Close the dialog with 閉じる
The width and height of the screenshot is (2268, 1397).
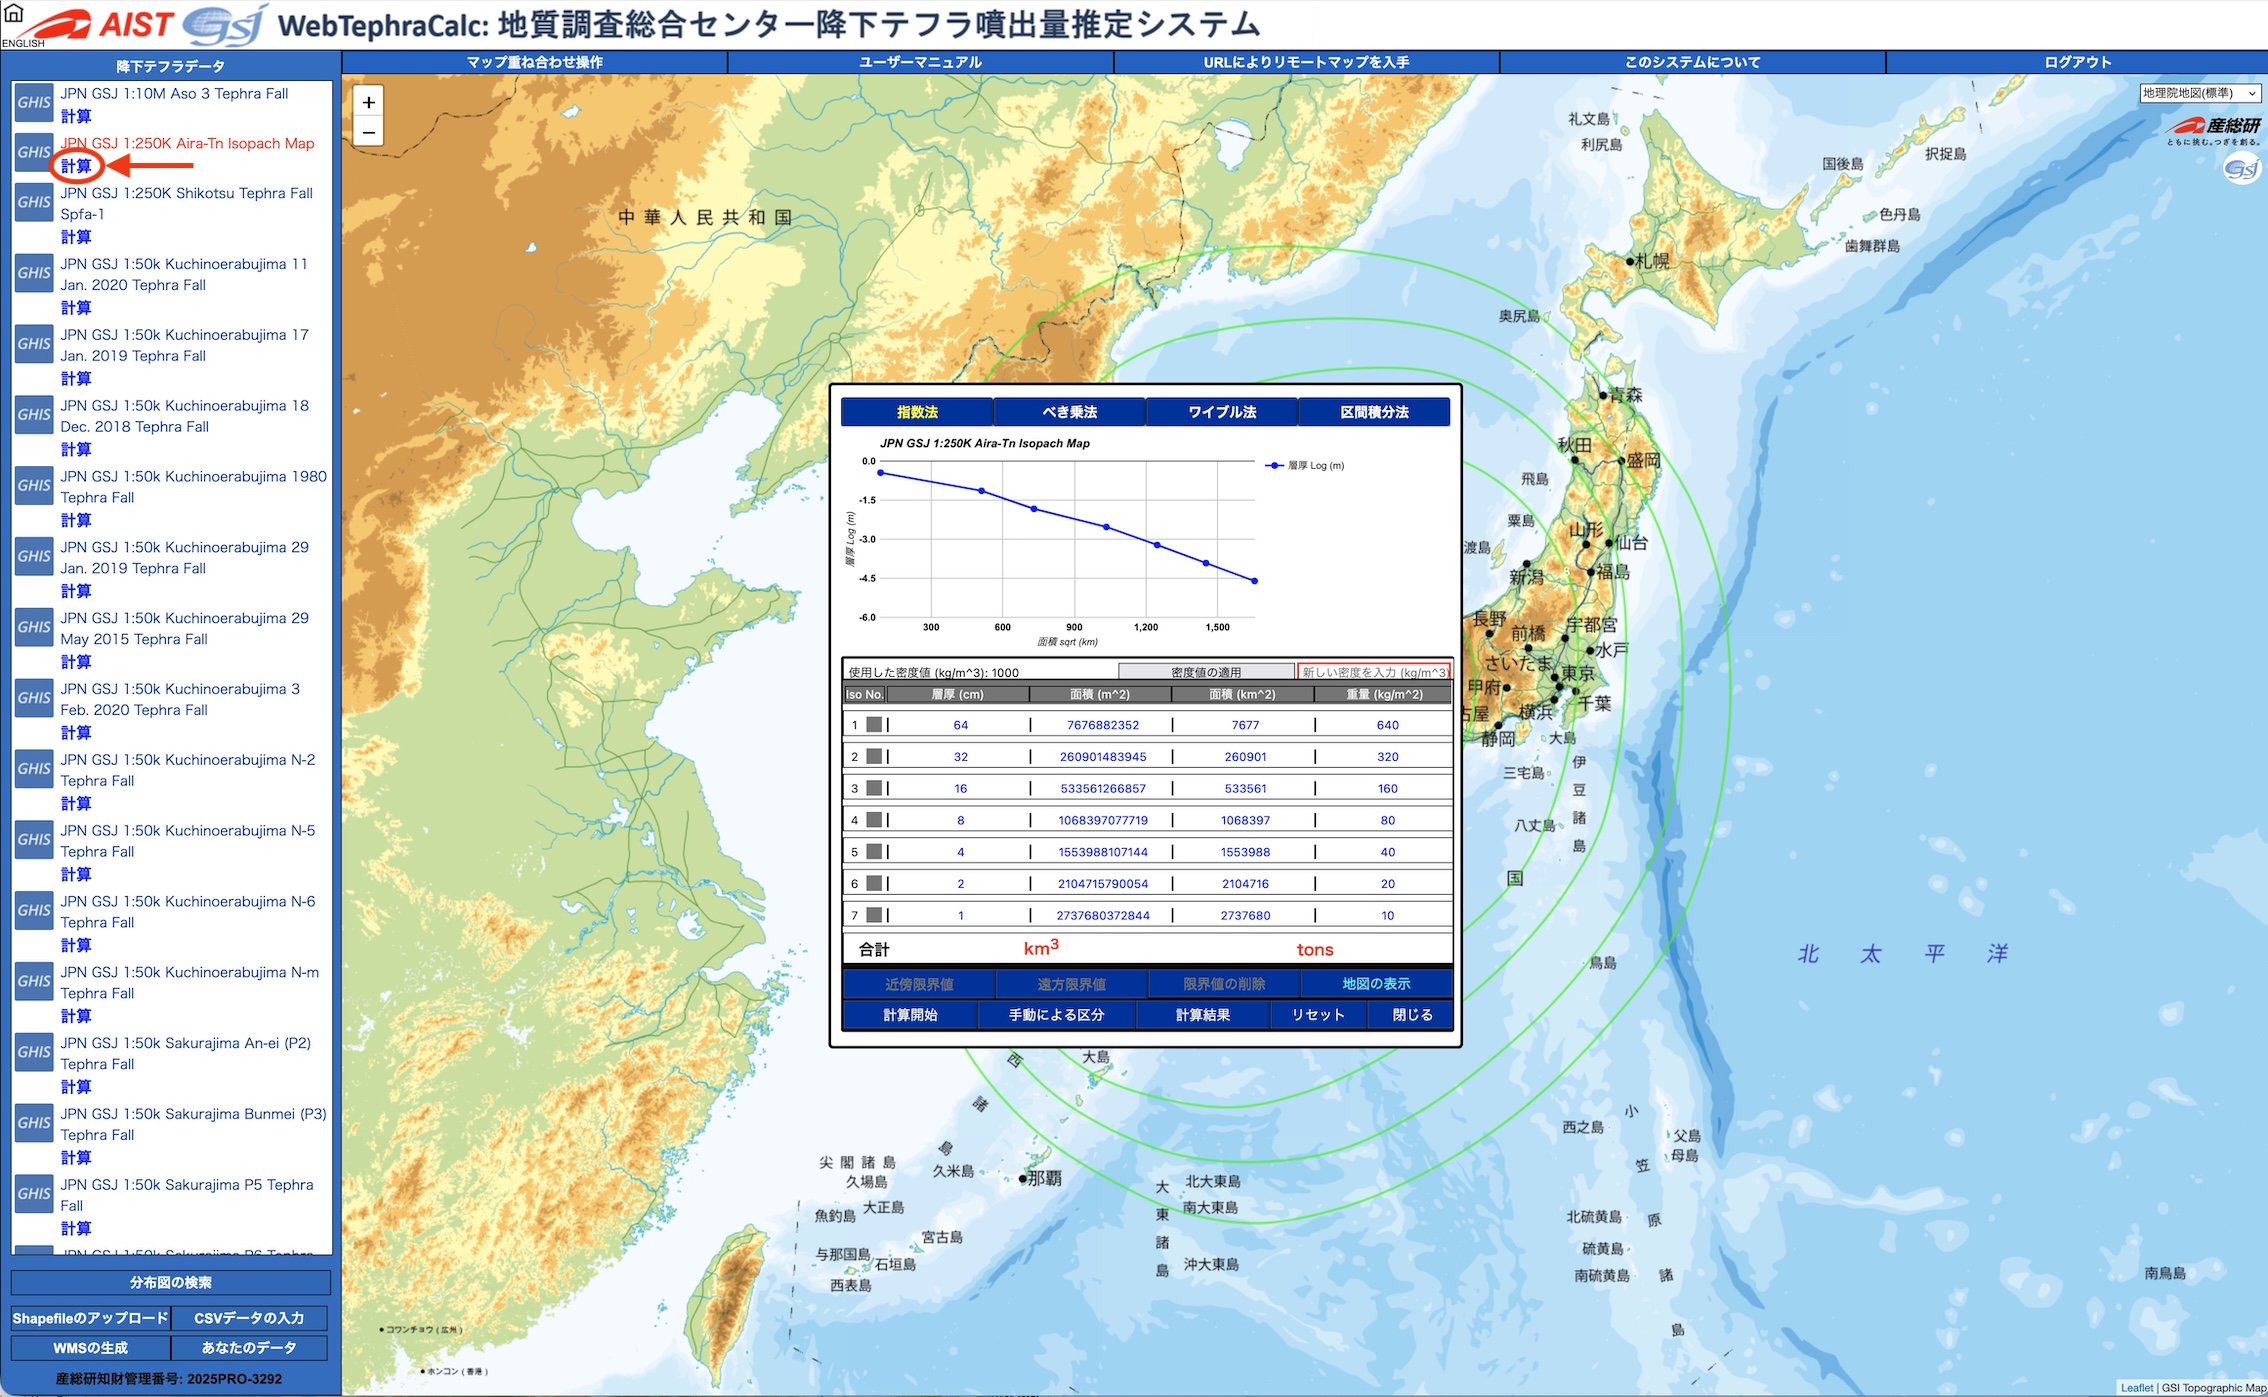[1412, 1015]
